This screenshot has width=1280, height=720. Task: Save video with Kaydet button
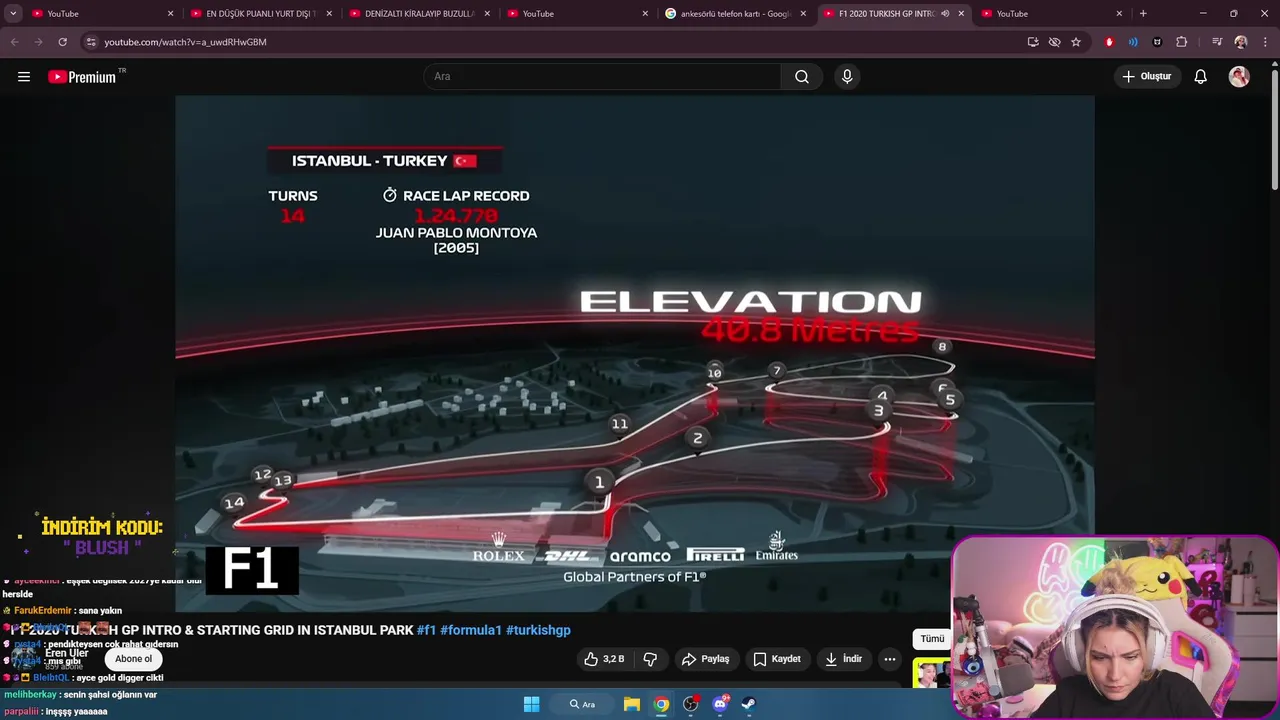pyautogui.click(x=777, y=659)
